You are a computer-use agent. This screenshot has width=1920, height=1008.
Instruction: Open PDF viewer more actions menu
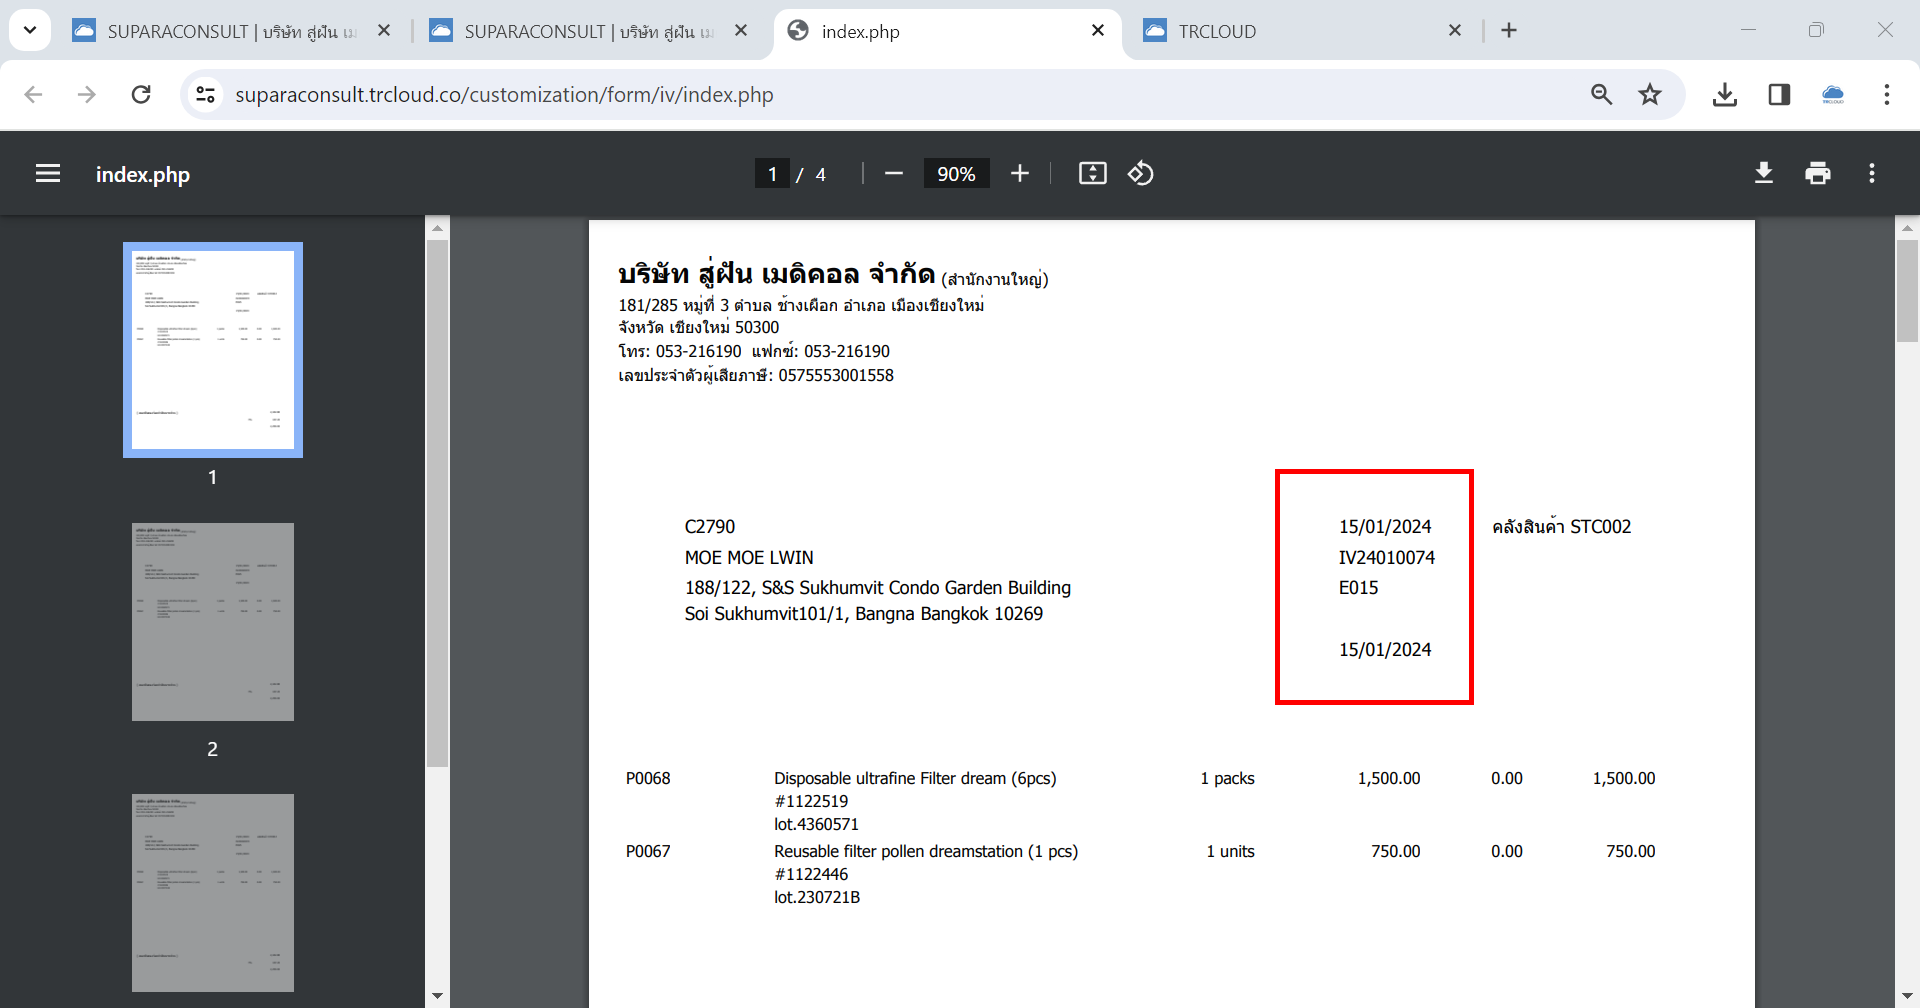1872,174
